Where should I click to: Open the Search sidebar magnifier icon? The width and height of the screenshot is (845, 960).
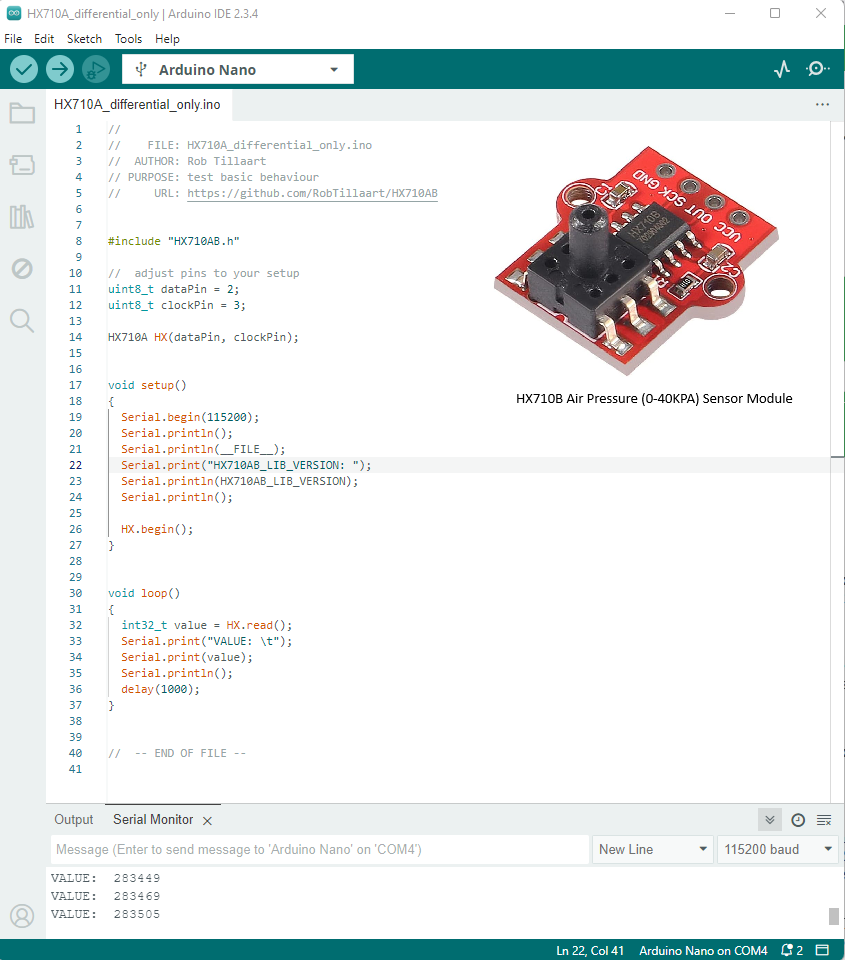pos(22,320)
